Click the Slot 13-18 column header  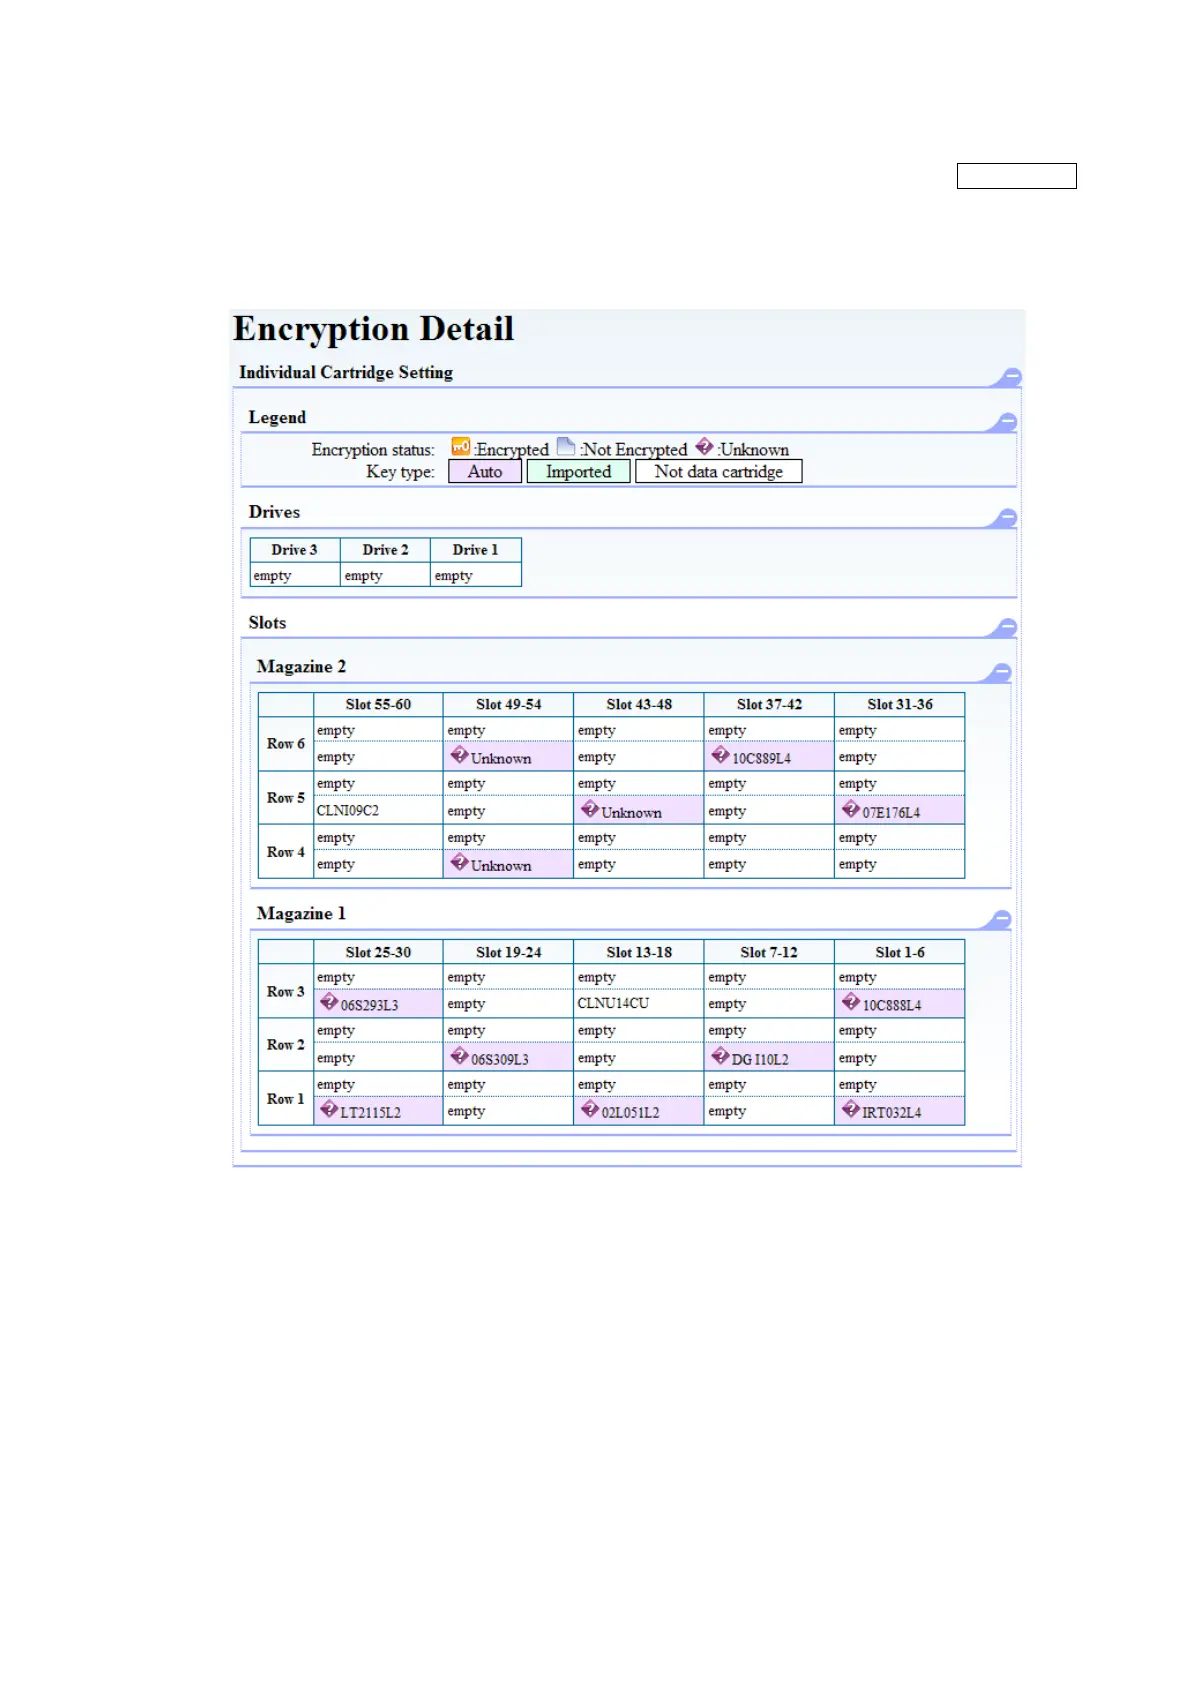point(639,952)
